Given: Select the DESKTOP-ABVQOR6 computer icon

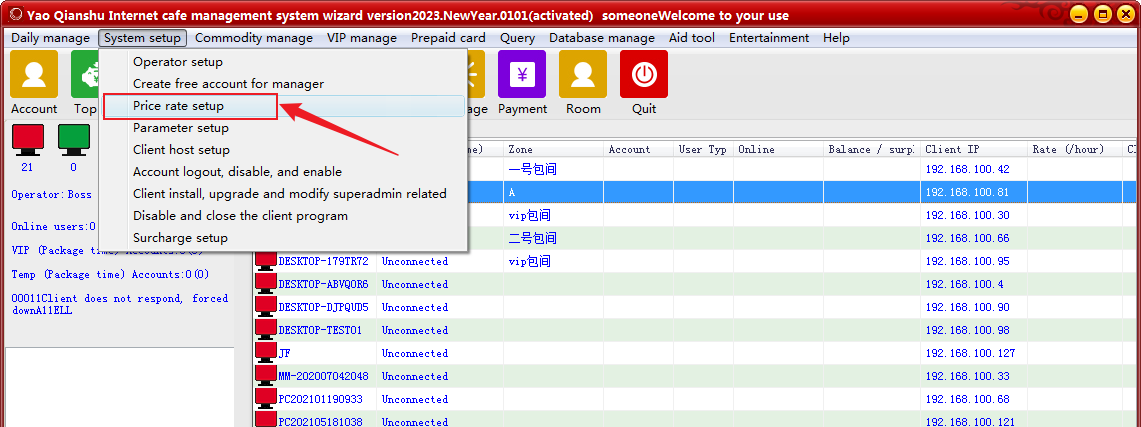Looking at the screenshot, I should click(266, 284).
